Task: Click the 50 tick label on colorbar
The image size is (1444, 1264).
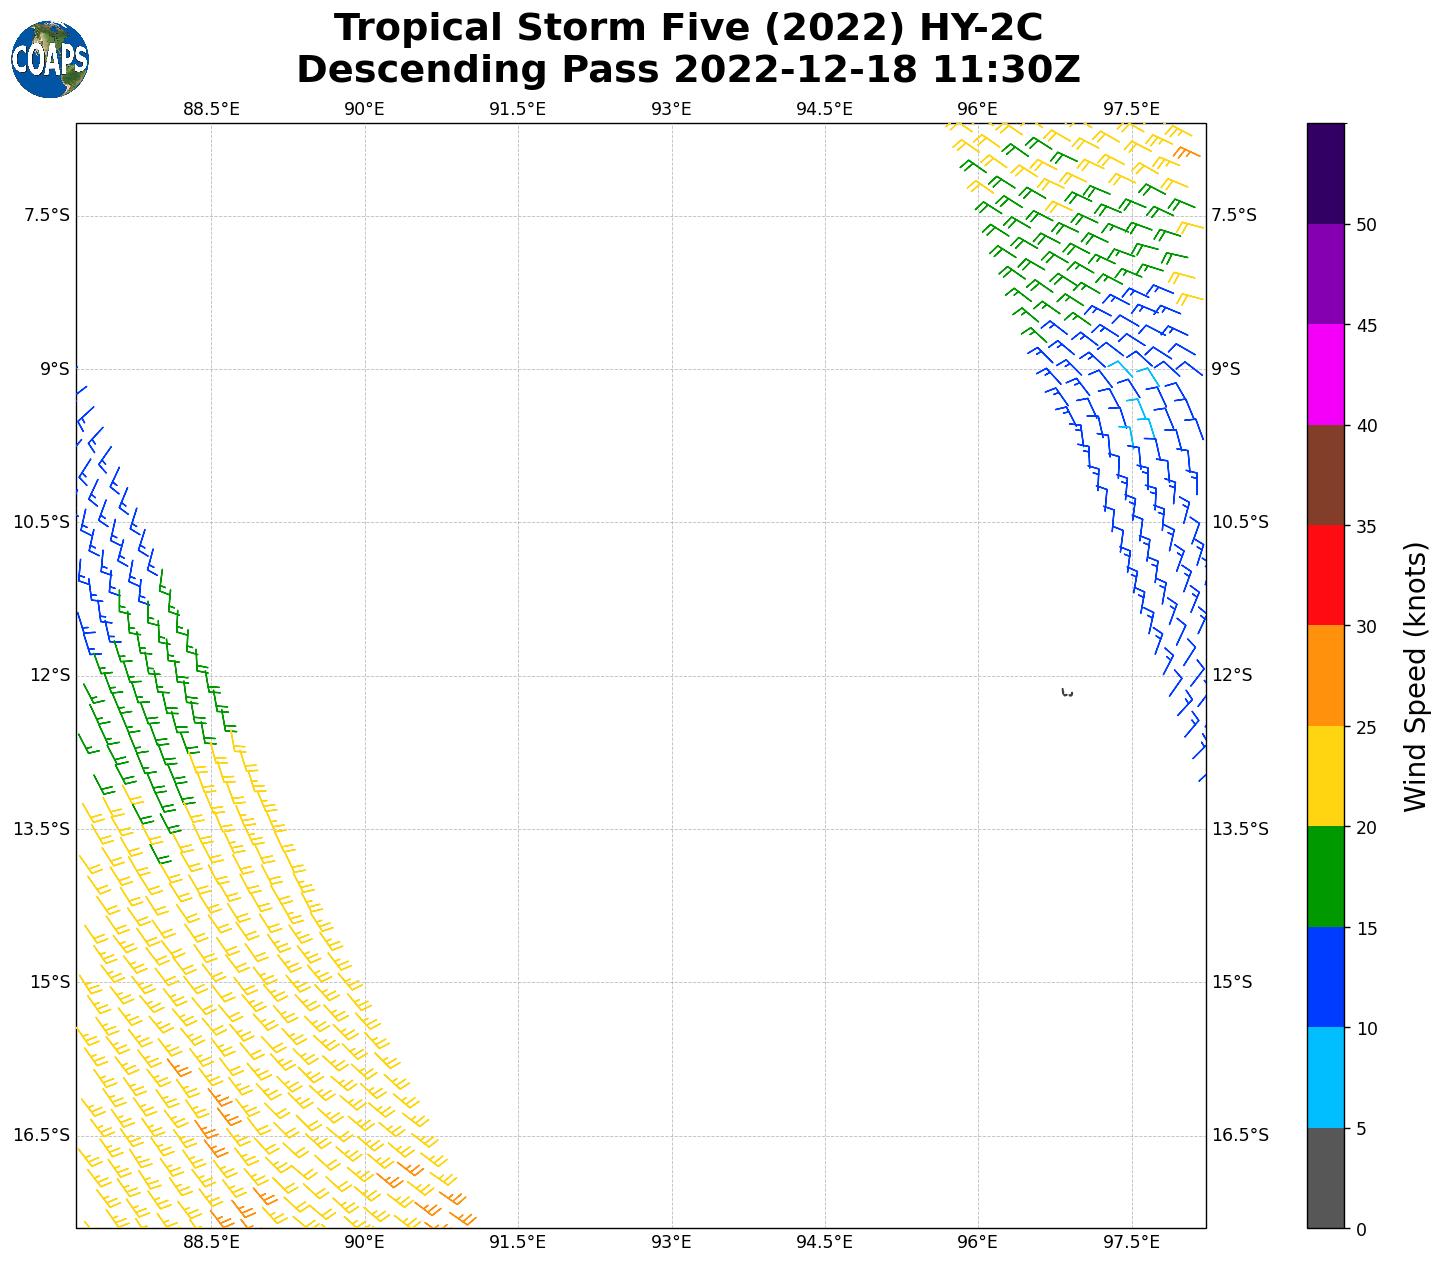Action: (1366, 225)
